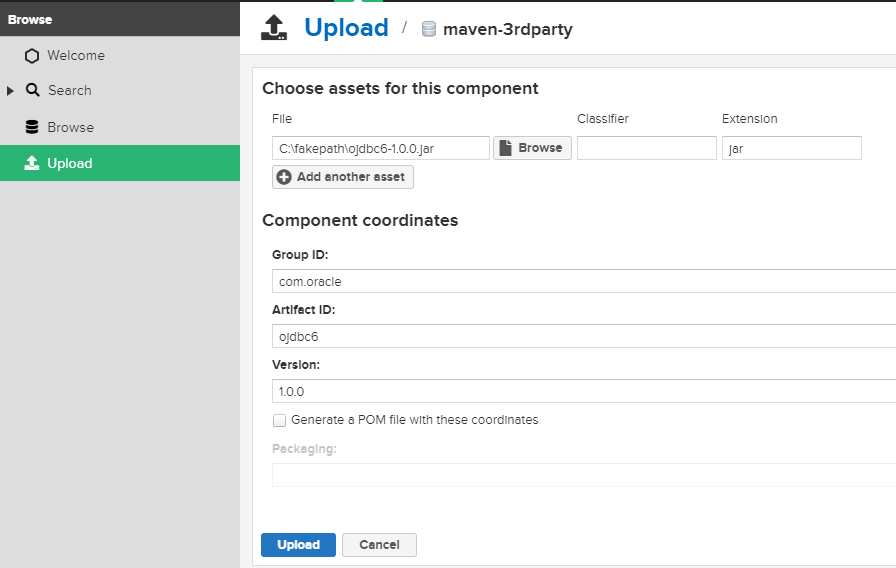The height and width of the screenshot is (568, 896).
Task: Click the blue Upload submit button
Action: point(298,545)
